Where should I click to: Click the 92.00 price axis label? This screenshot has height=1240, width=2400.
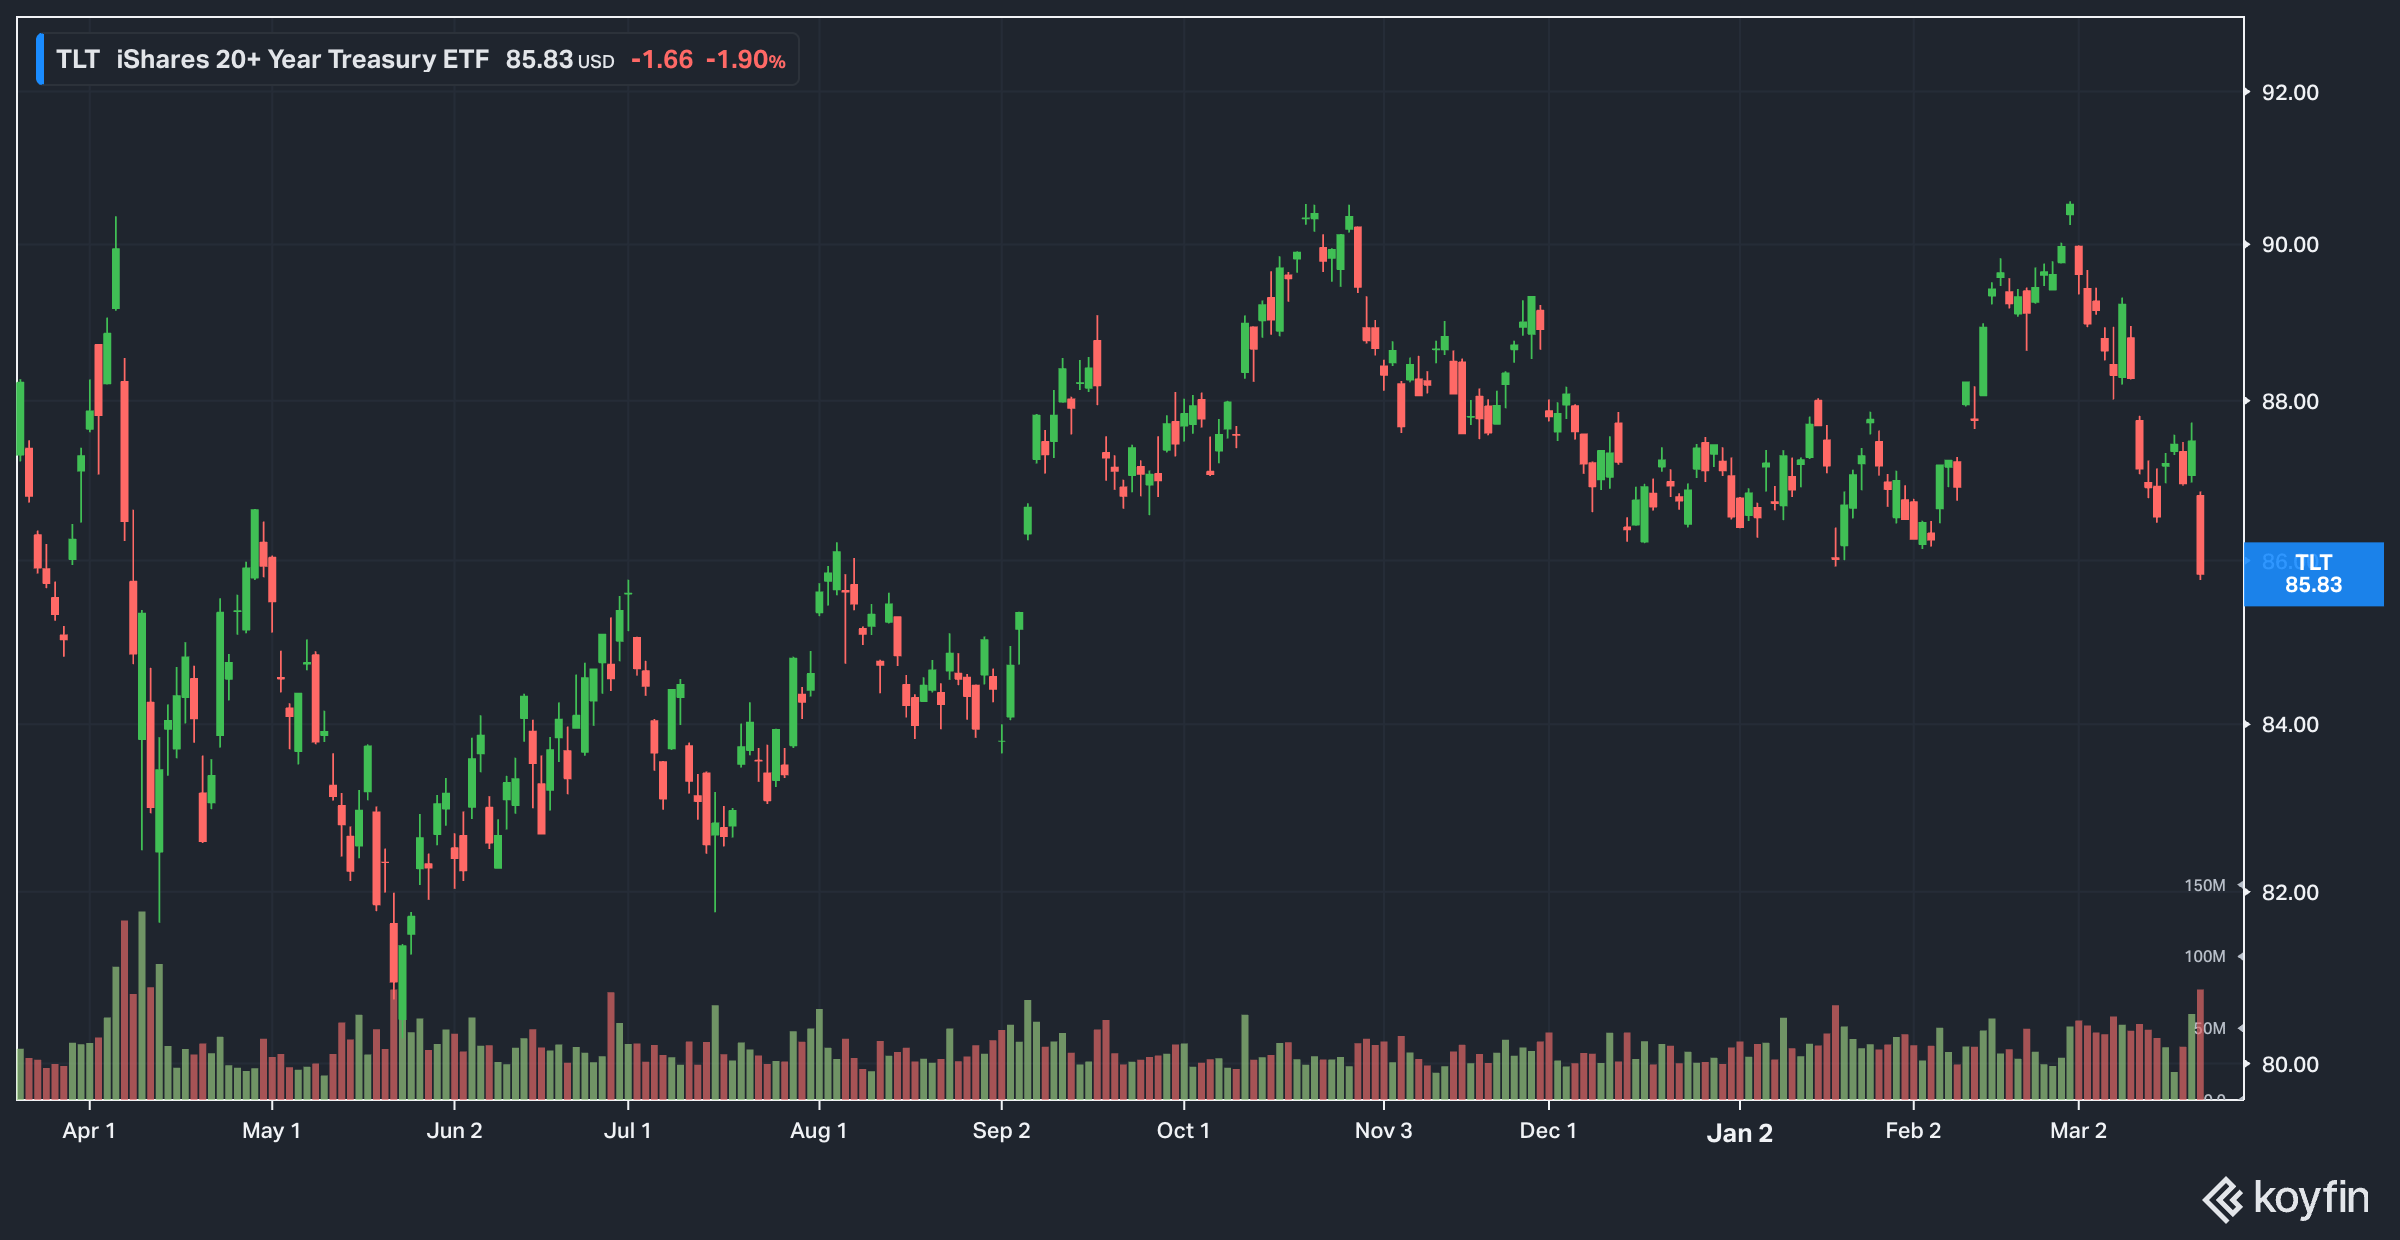coord(2290,93)
